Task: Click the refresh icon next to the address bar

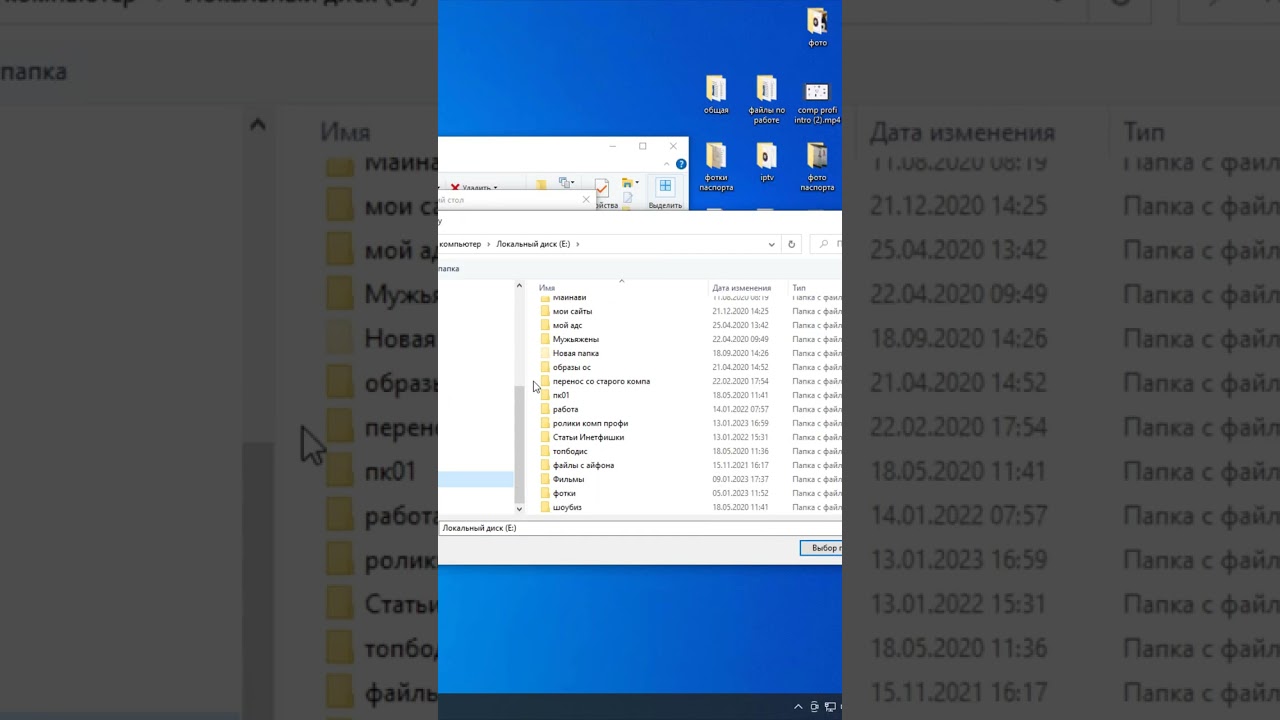Action: 791,244
